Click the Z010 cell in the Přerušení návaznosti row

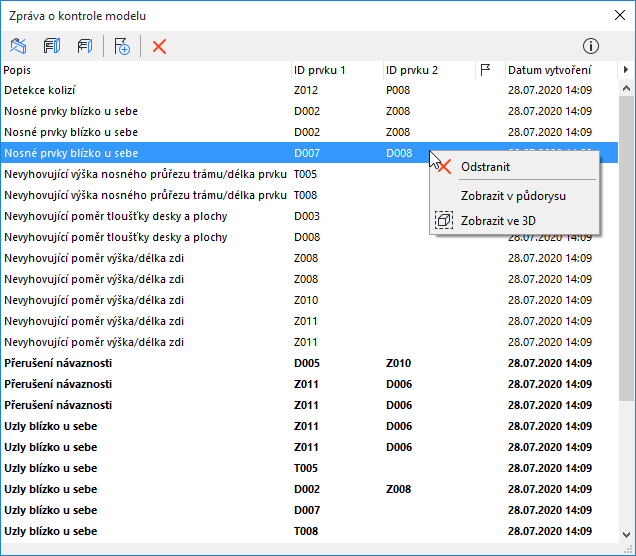click(398, 363)
